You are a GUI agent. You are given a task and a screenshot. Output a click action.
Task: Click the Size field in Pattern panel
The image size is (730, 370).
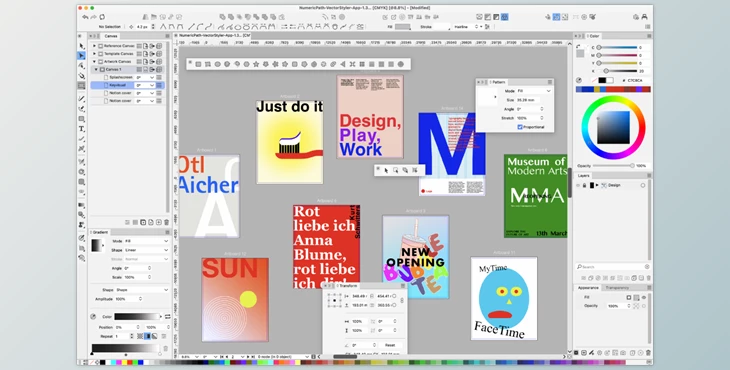(527, 100)
